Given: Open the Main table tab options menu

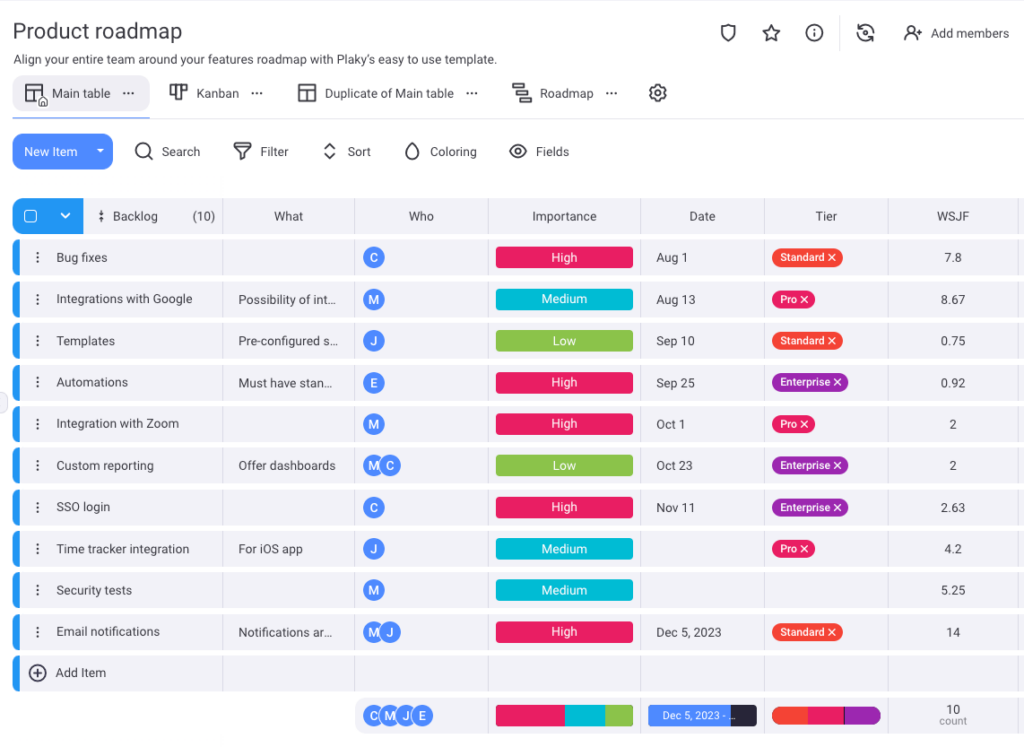Looking at the screenshot, I should click(128, 93).
